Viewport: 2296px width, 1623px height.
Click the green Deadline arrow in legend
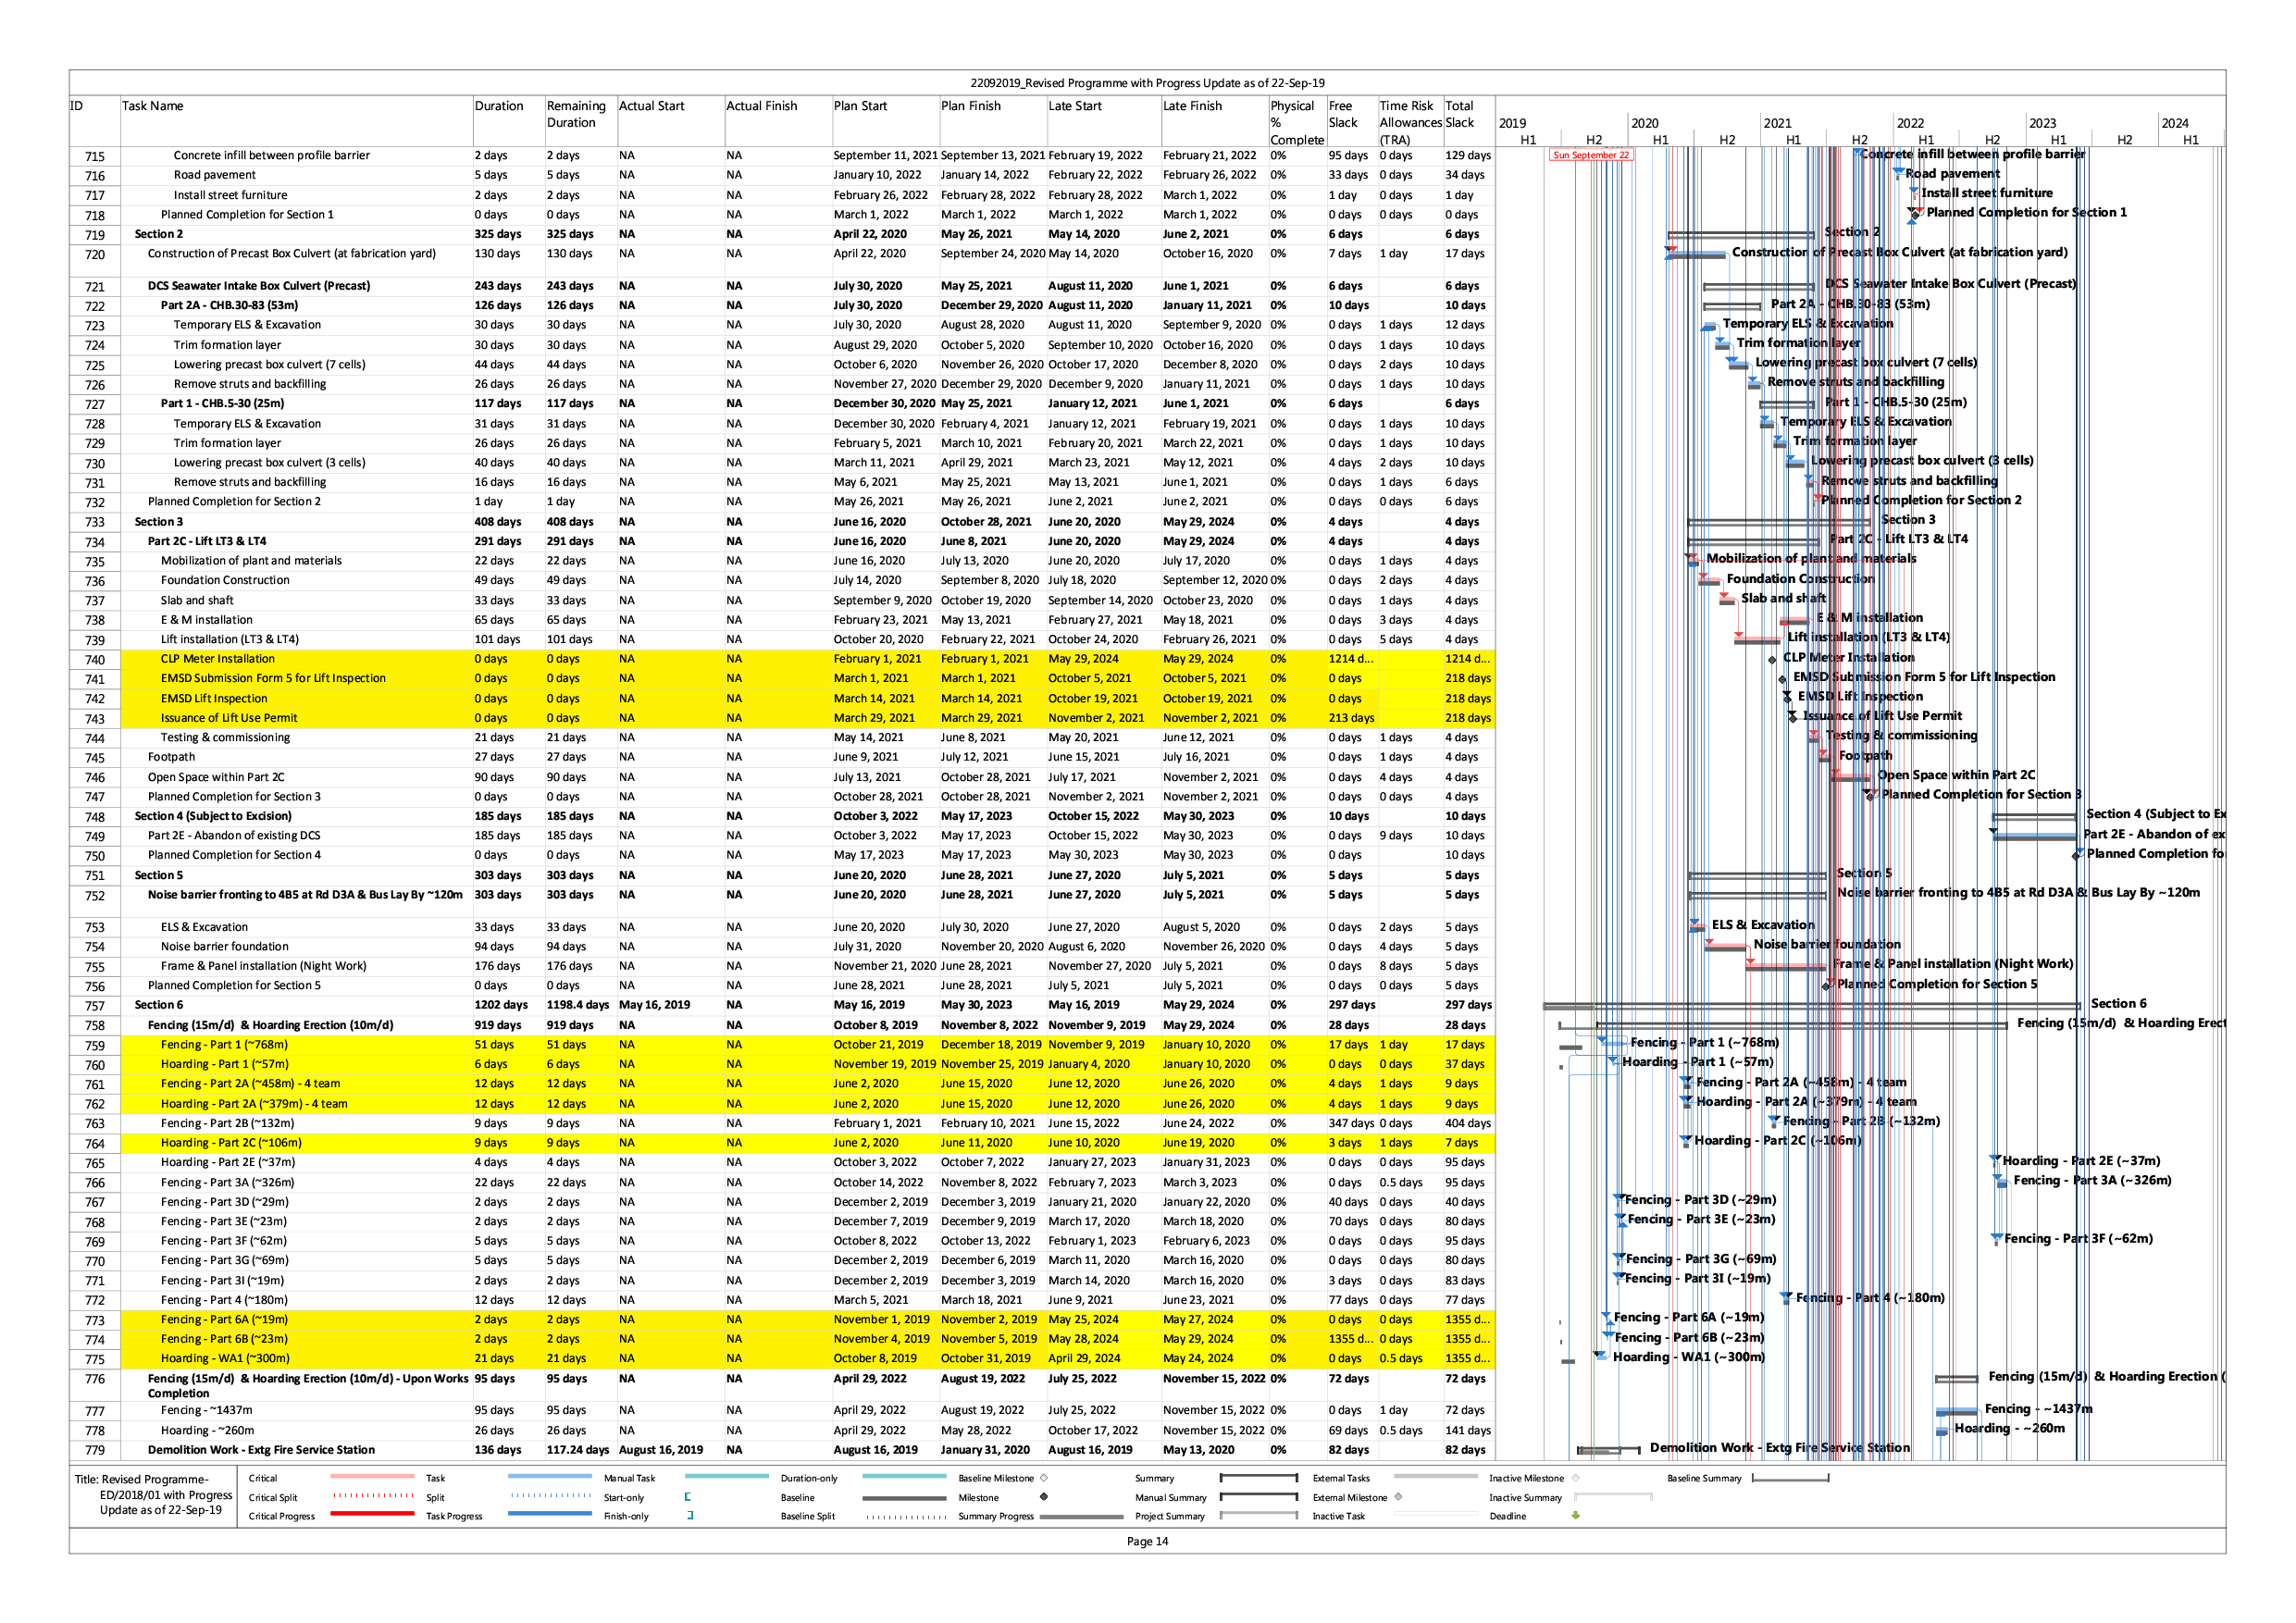(1575, 1515)
